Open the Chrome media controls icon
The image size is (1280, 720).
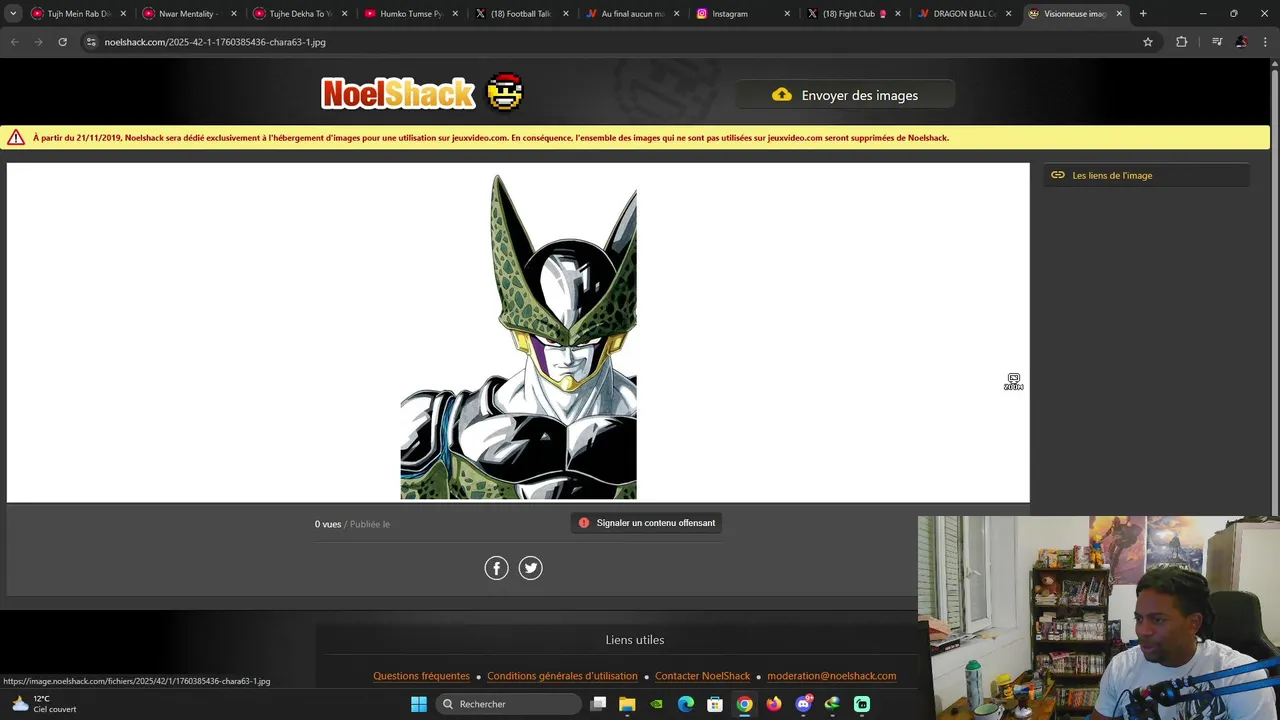(x=1217, y=42)
